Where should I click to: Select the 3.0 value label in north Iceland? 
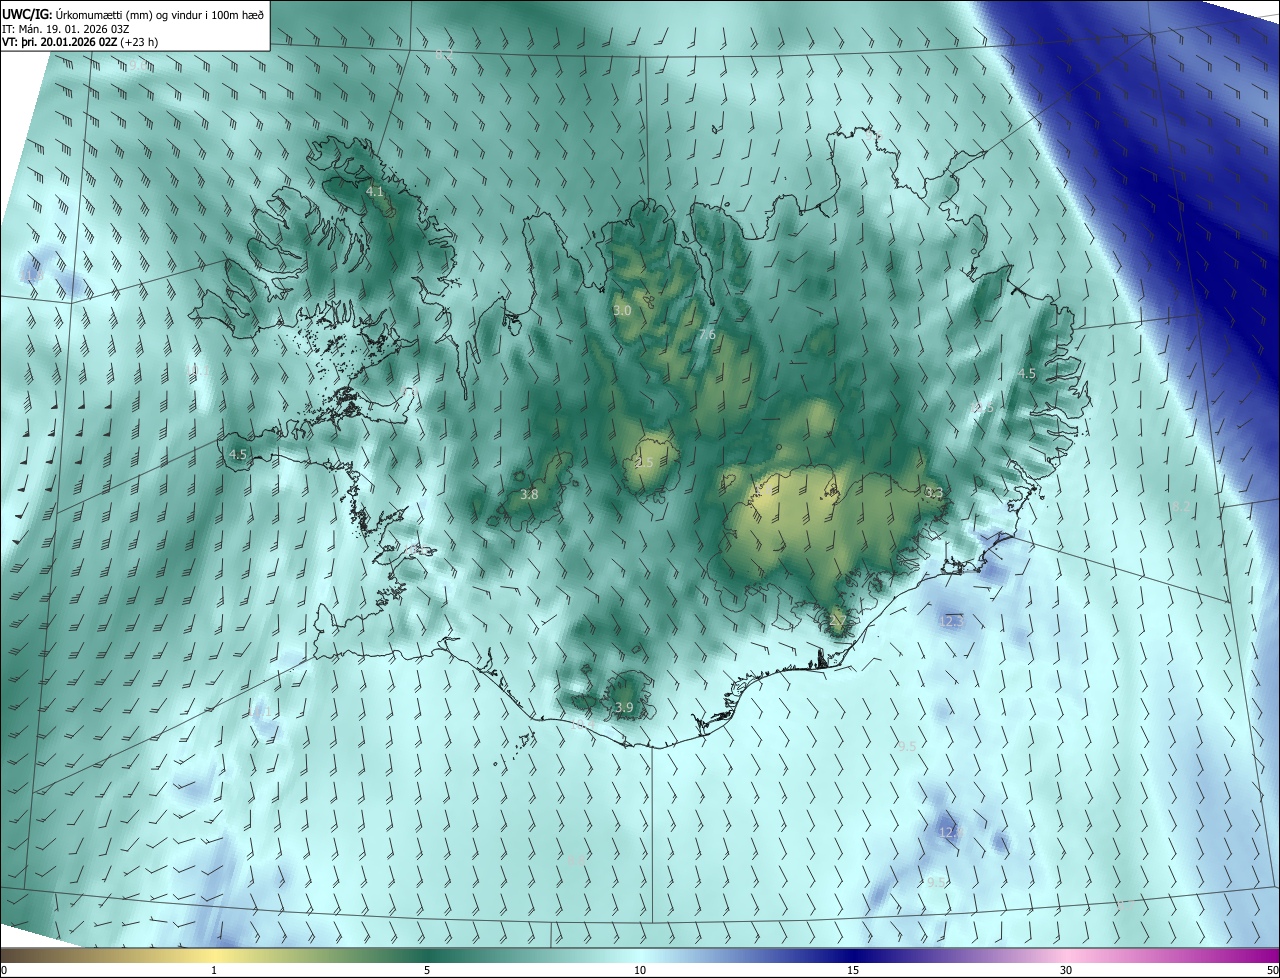tap(622, 311)
